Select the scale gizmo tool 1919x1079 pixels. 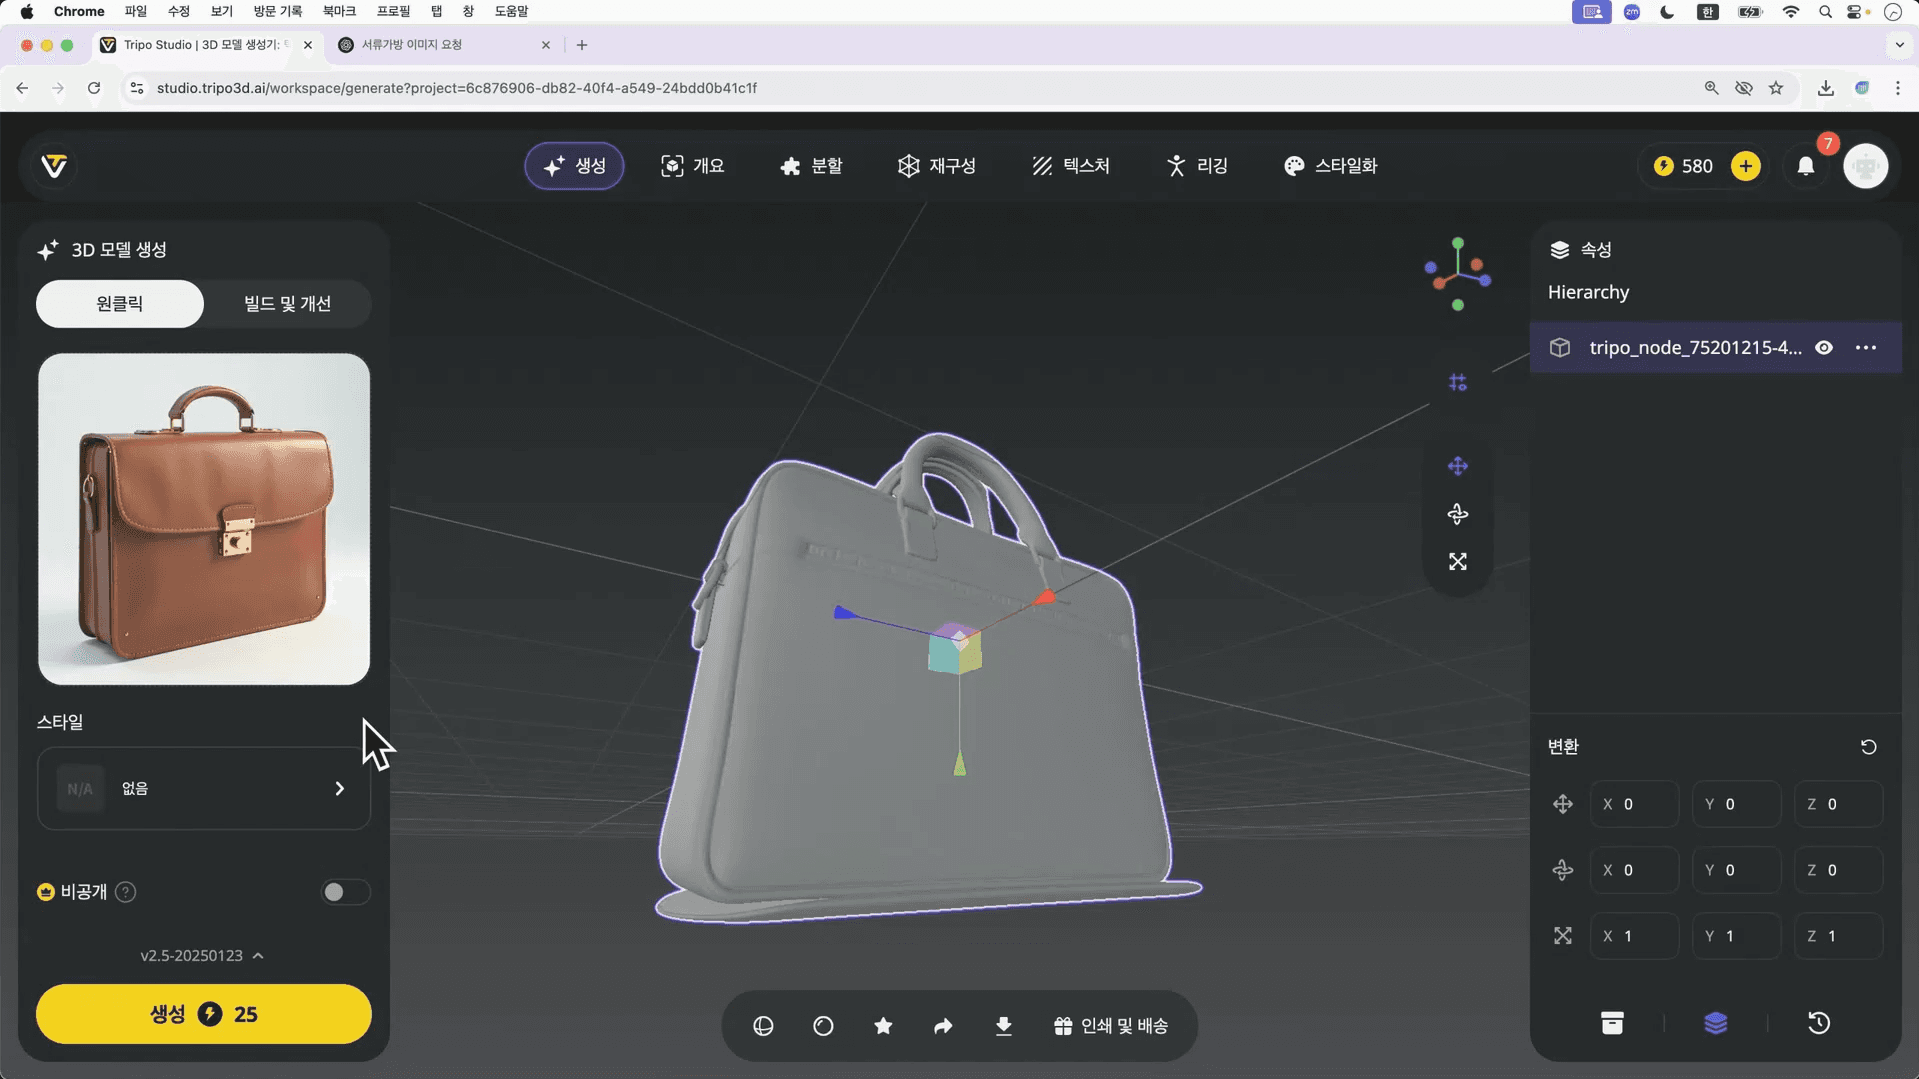1457,562
